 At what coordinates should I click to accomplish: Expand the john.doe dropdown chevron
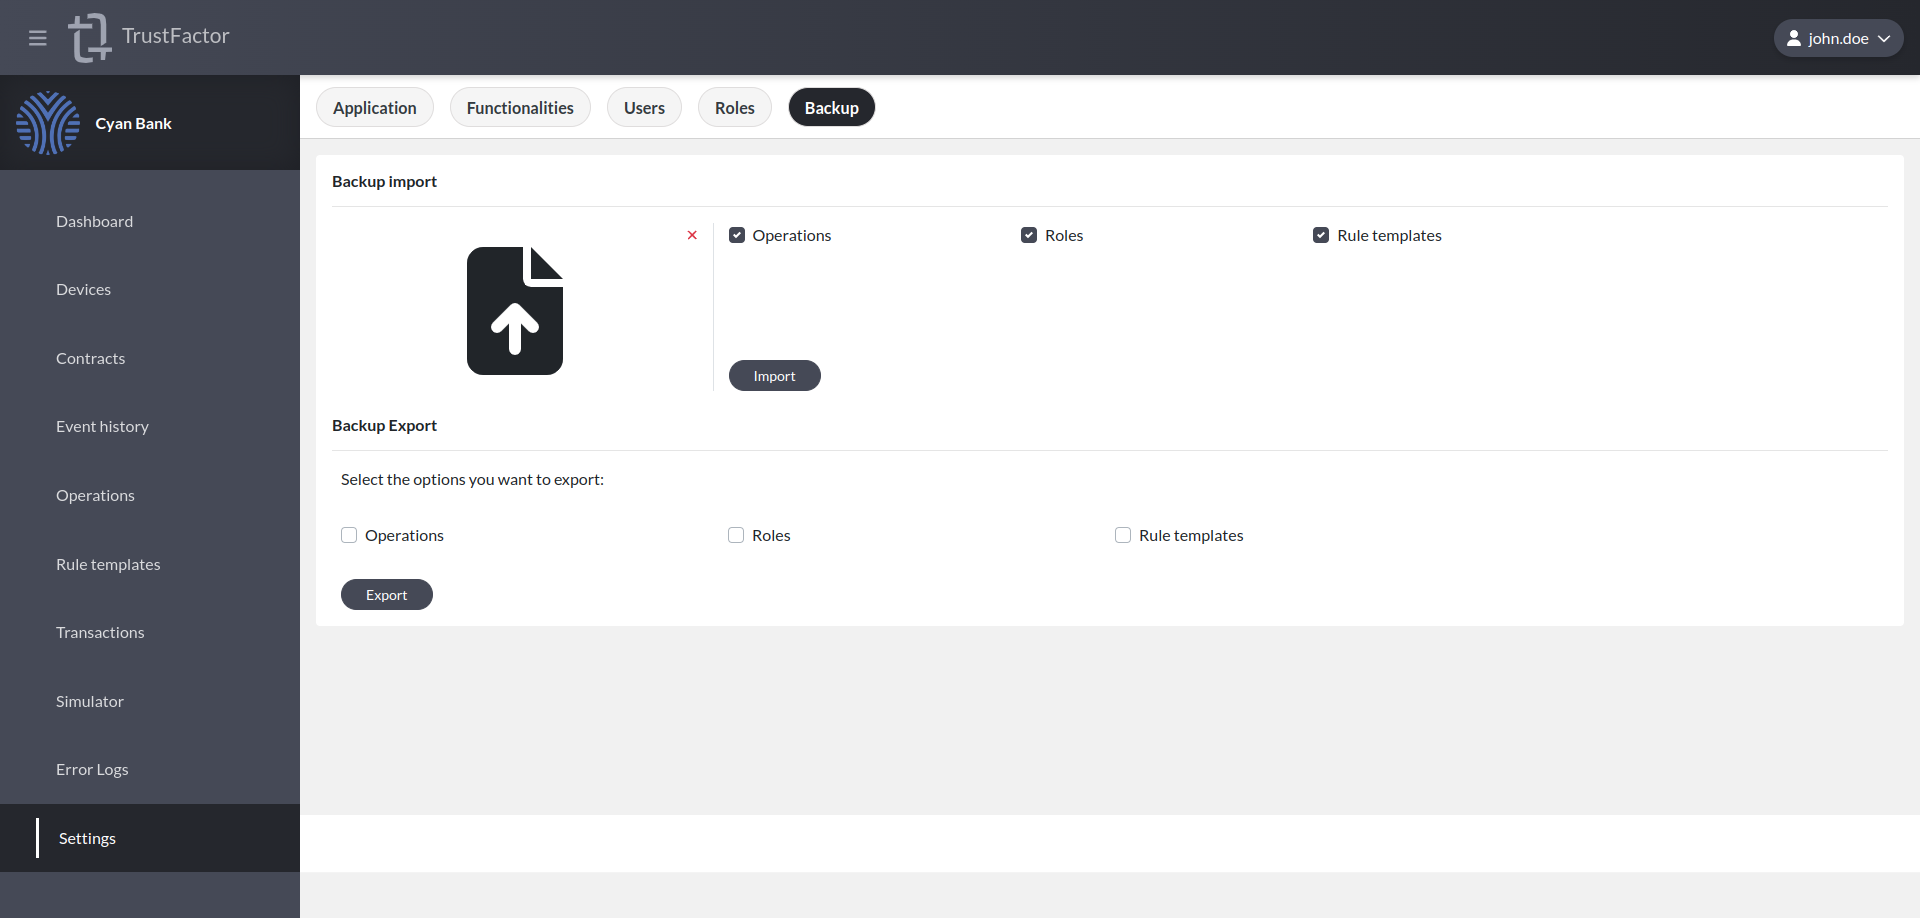point(1884,38)
